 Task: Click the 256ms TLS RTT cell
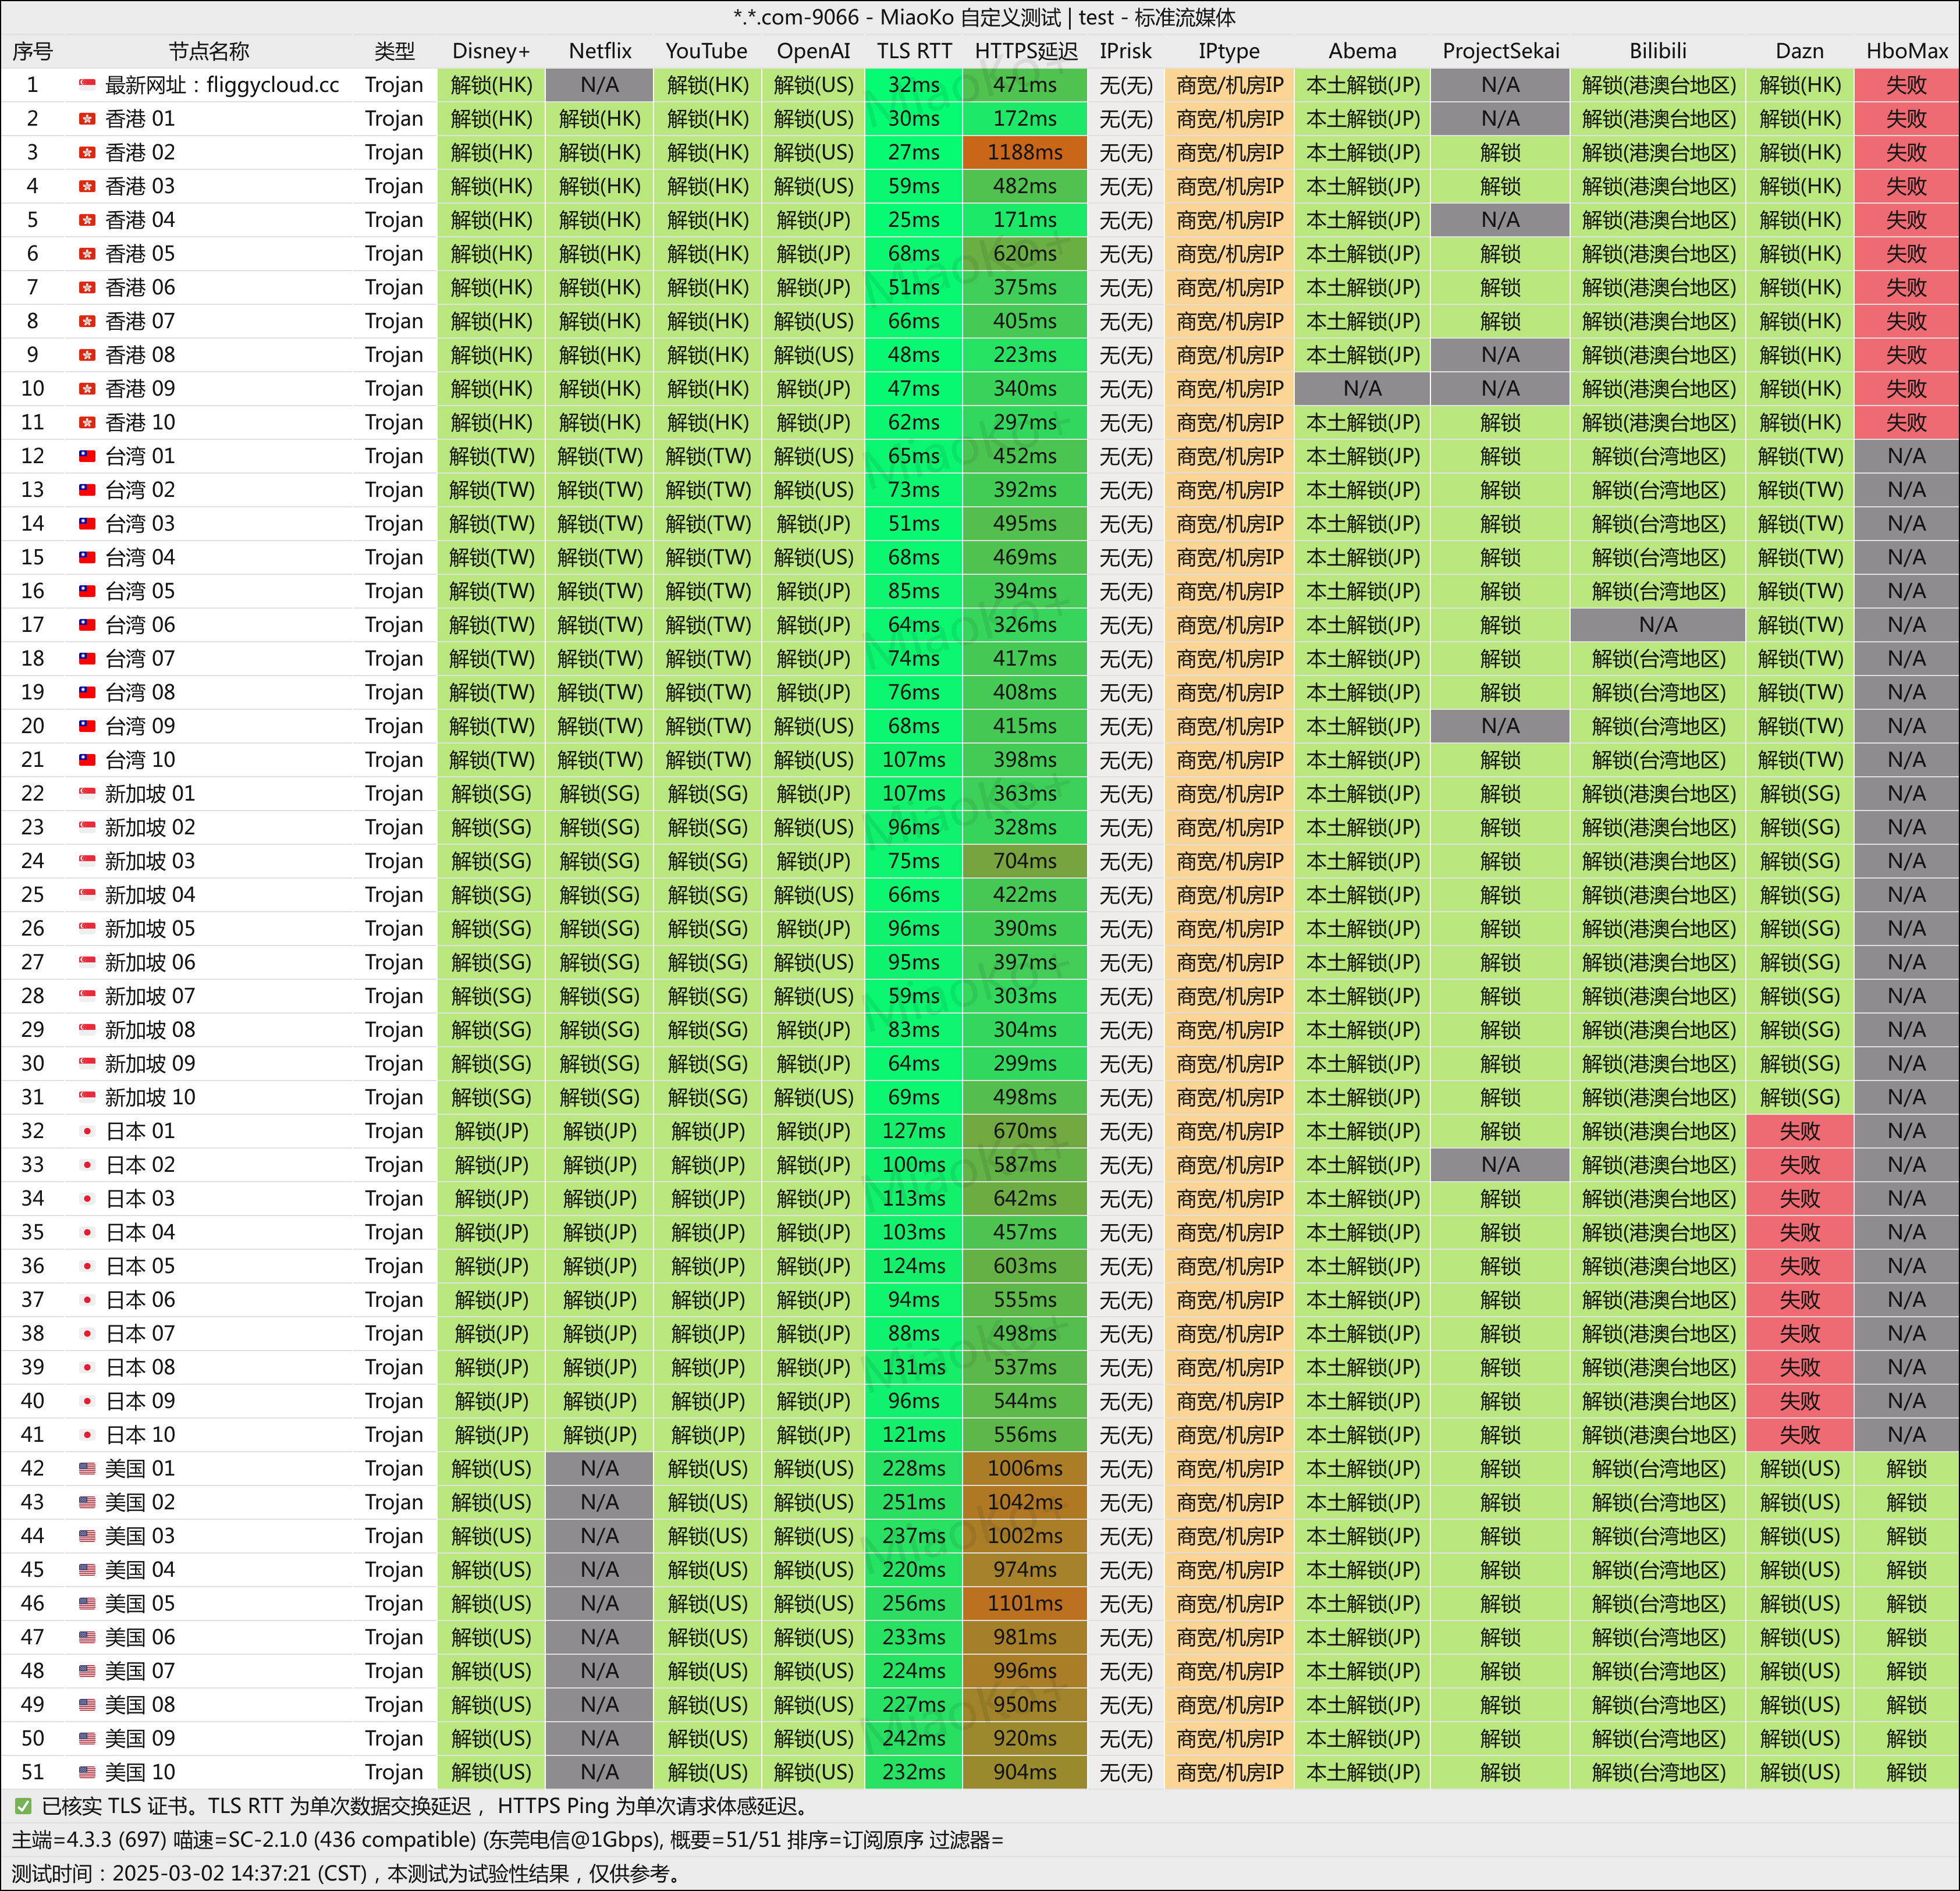pos(914,1604)
